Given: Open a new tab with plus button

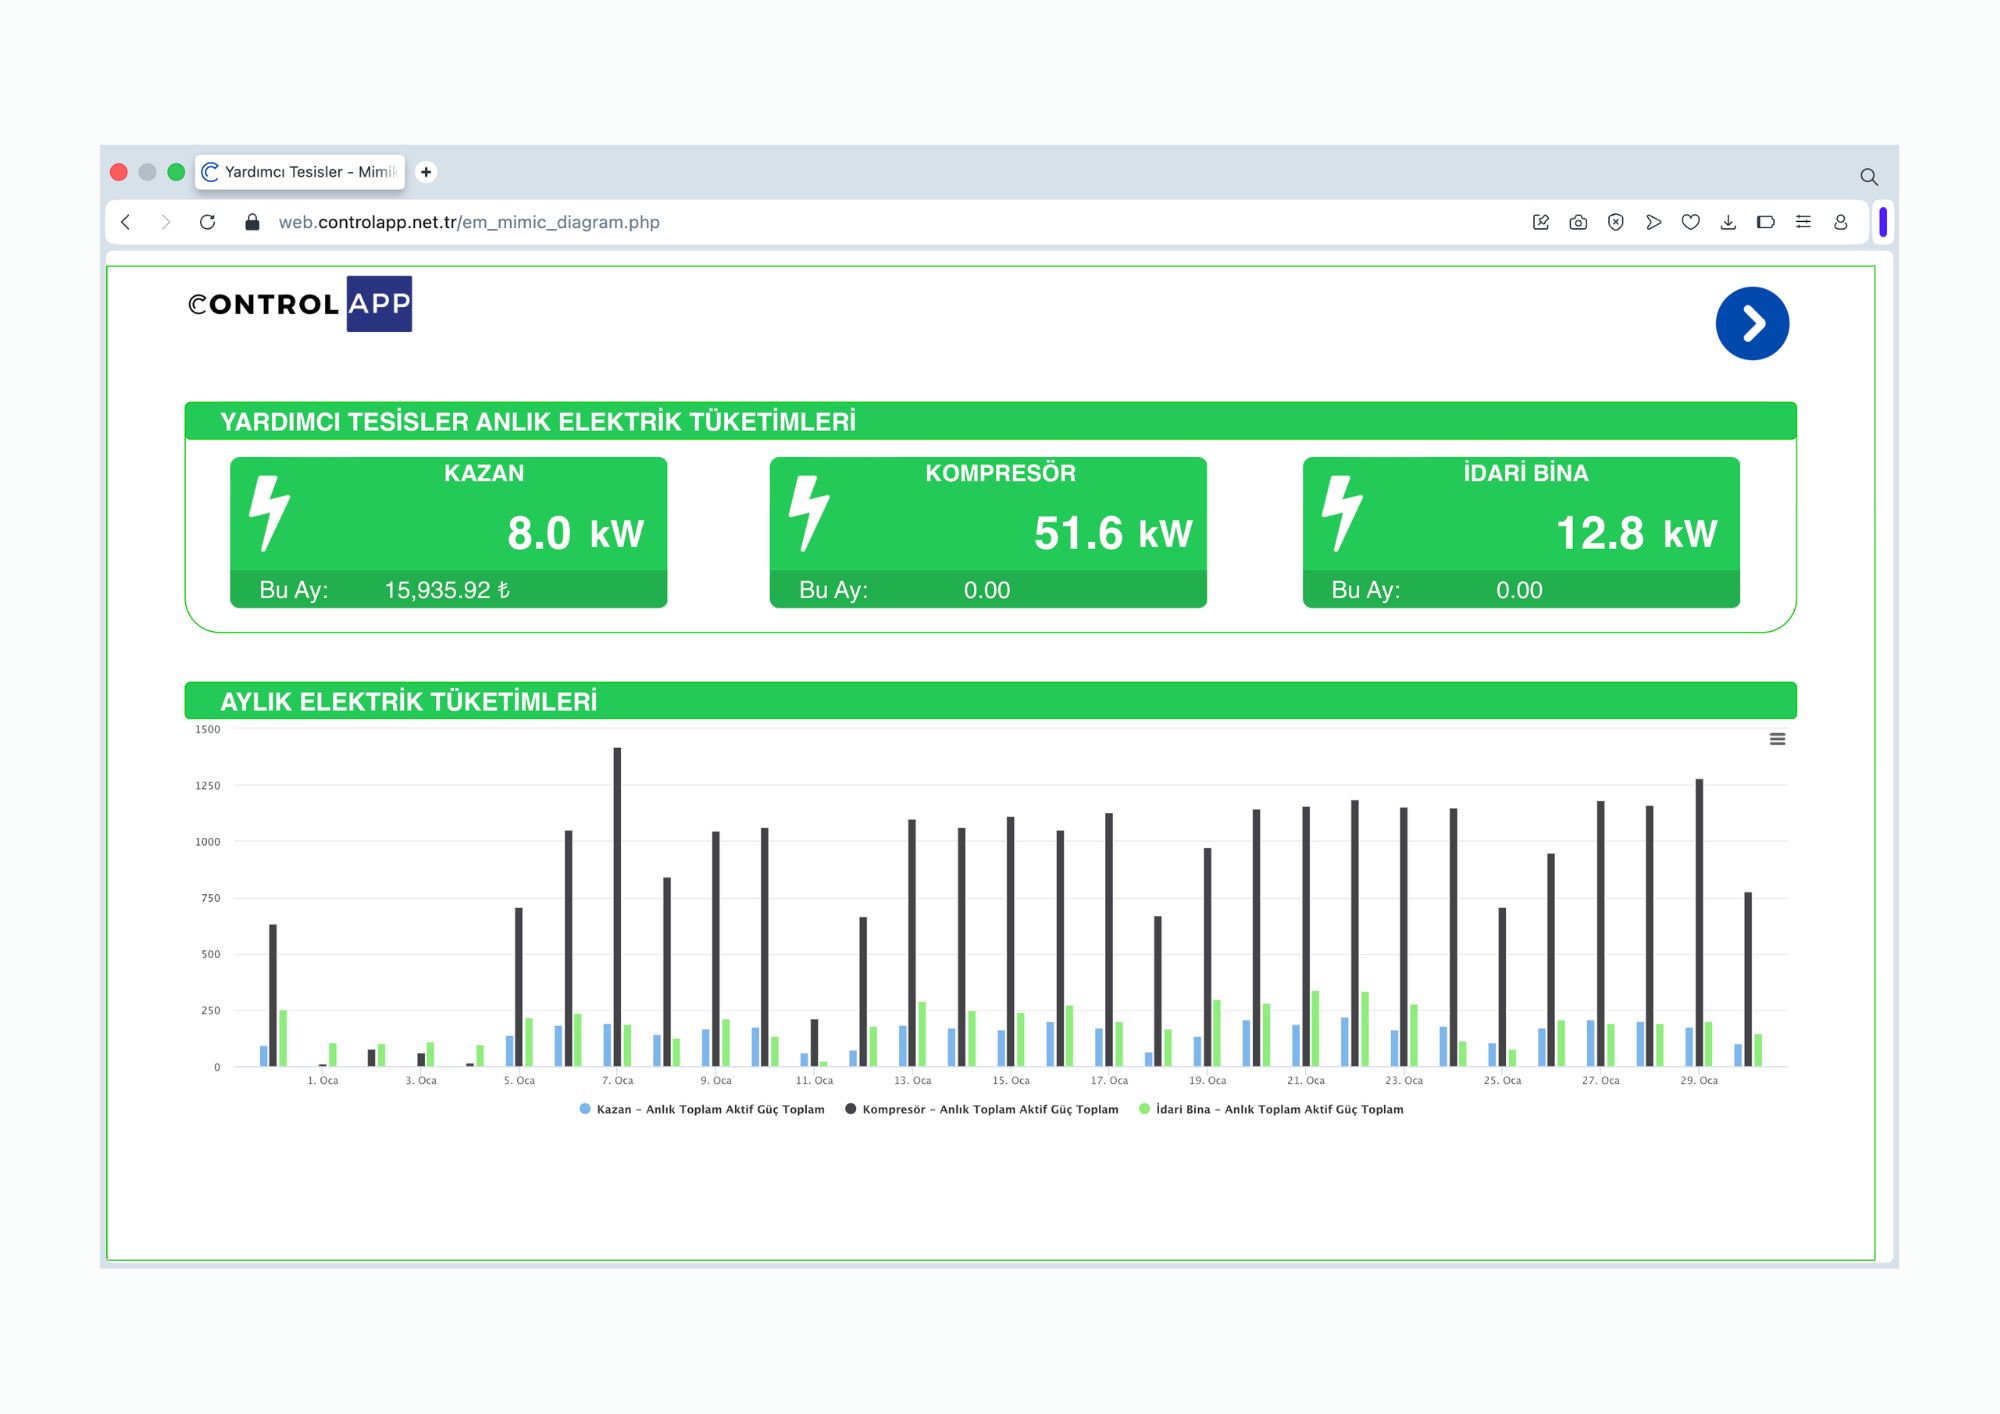Looking at the screenshot, I should coord(426,172).
